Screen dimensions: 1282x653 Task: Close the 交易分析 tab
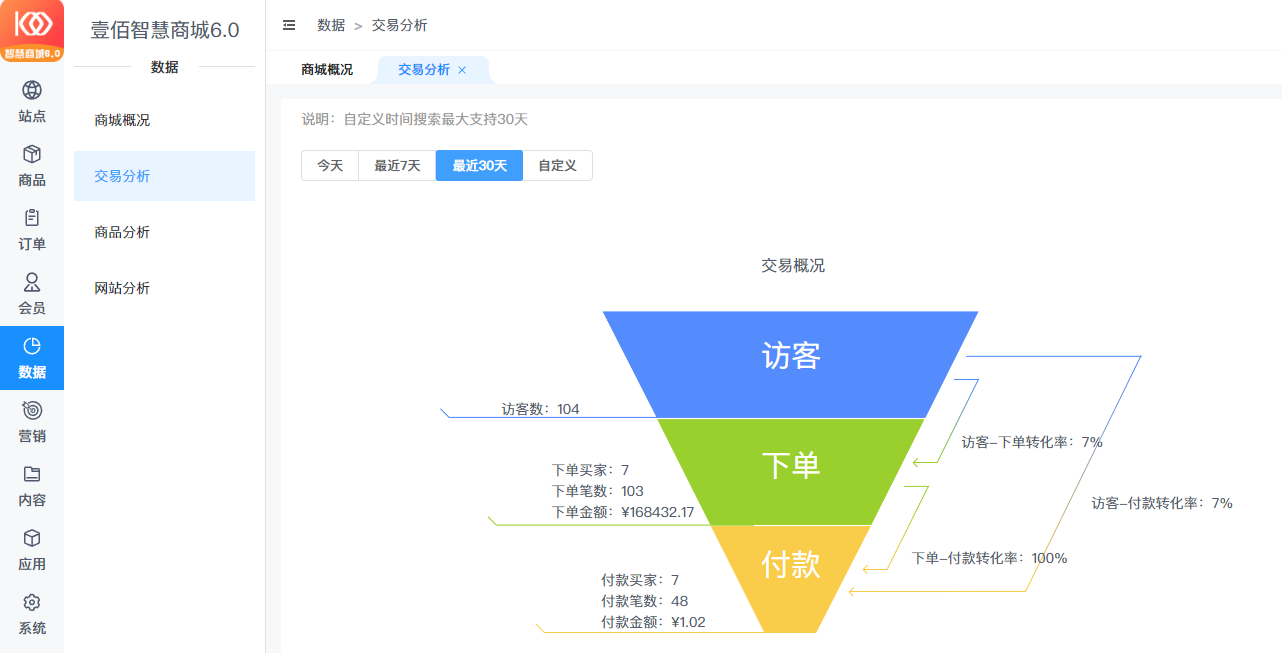[x=462, y=70]
